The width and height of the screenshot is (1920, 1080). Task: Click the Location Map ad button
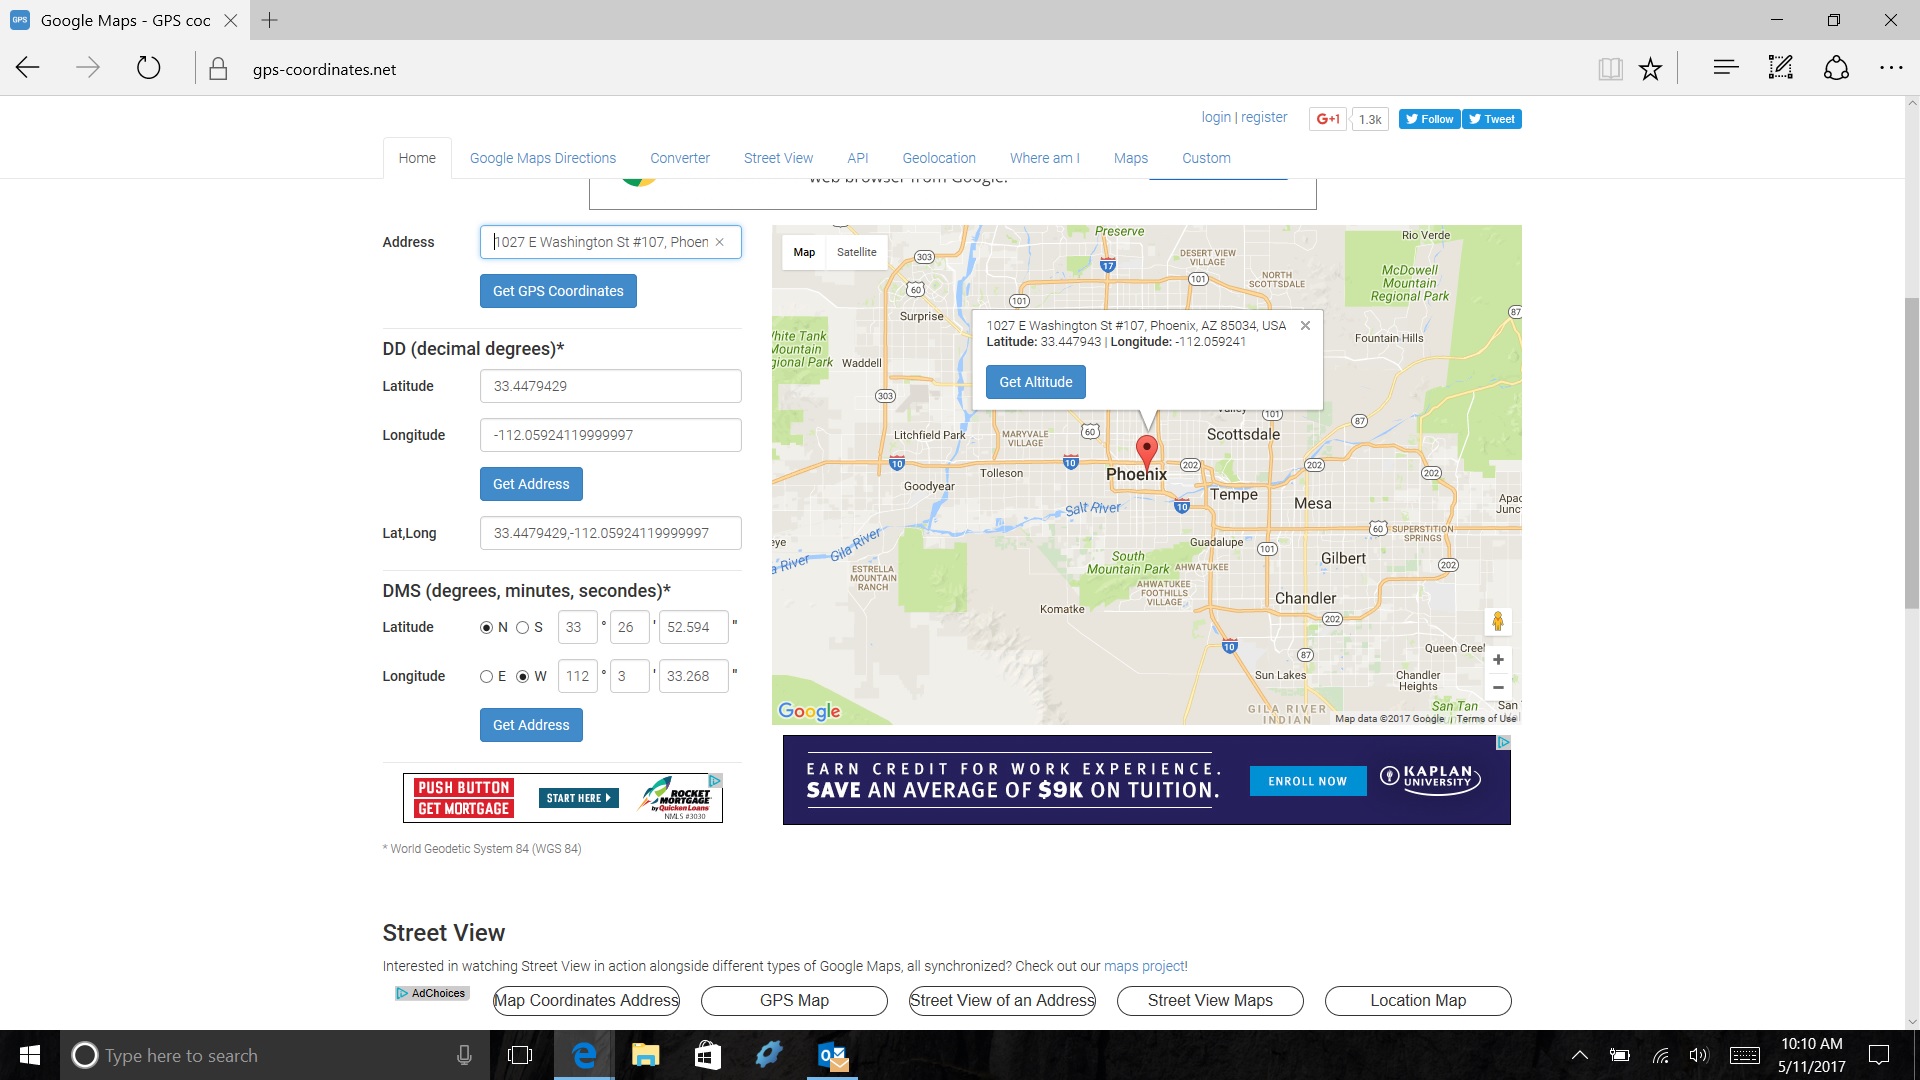[x=1418, y=1000]
